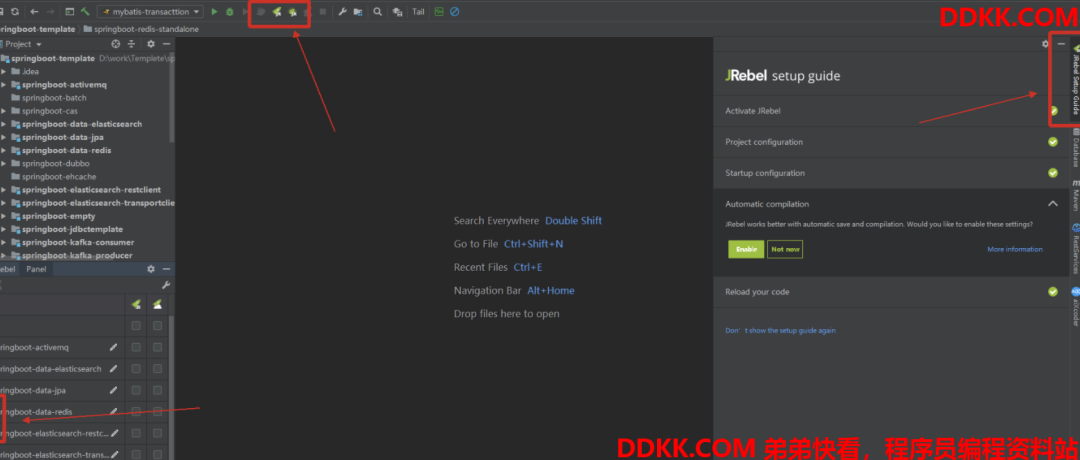Open the RestServices side tab
Screen dimensions: 1080x460
point(1075,248)
